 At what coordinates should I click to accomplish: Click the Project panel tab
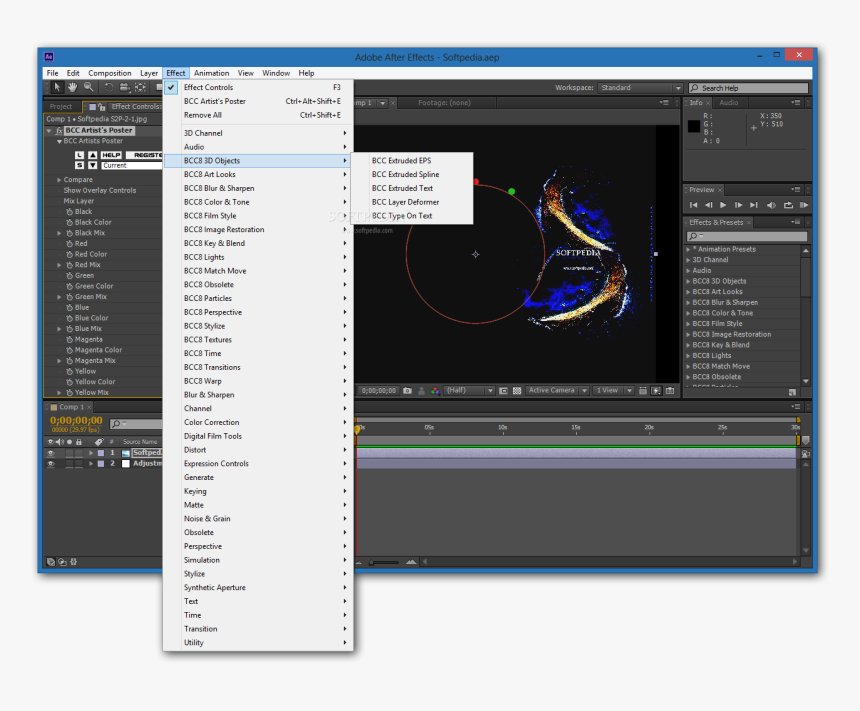(61, 107)
